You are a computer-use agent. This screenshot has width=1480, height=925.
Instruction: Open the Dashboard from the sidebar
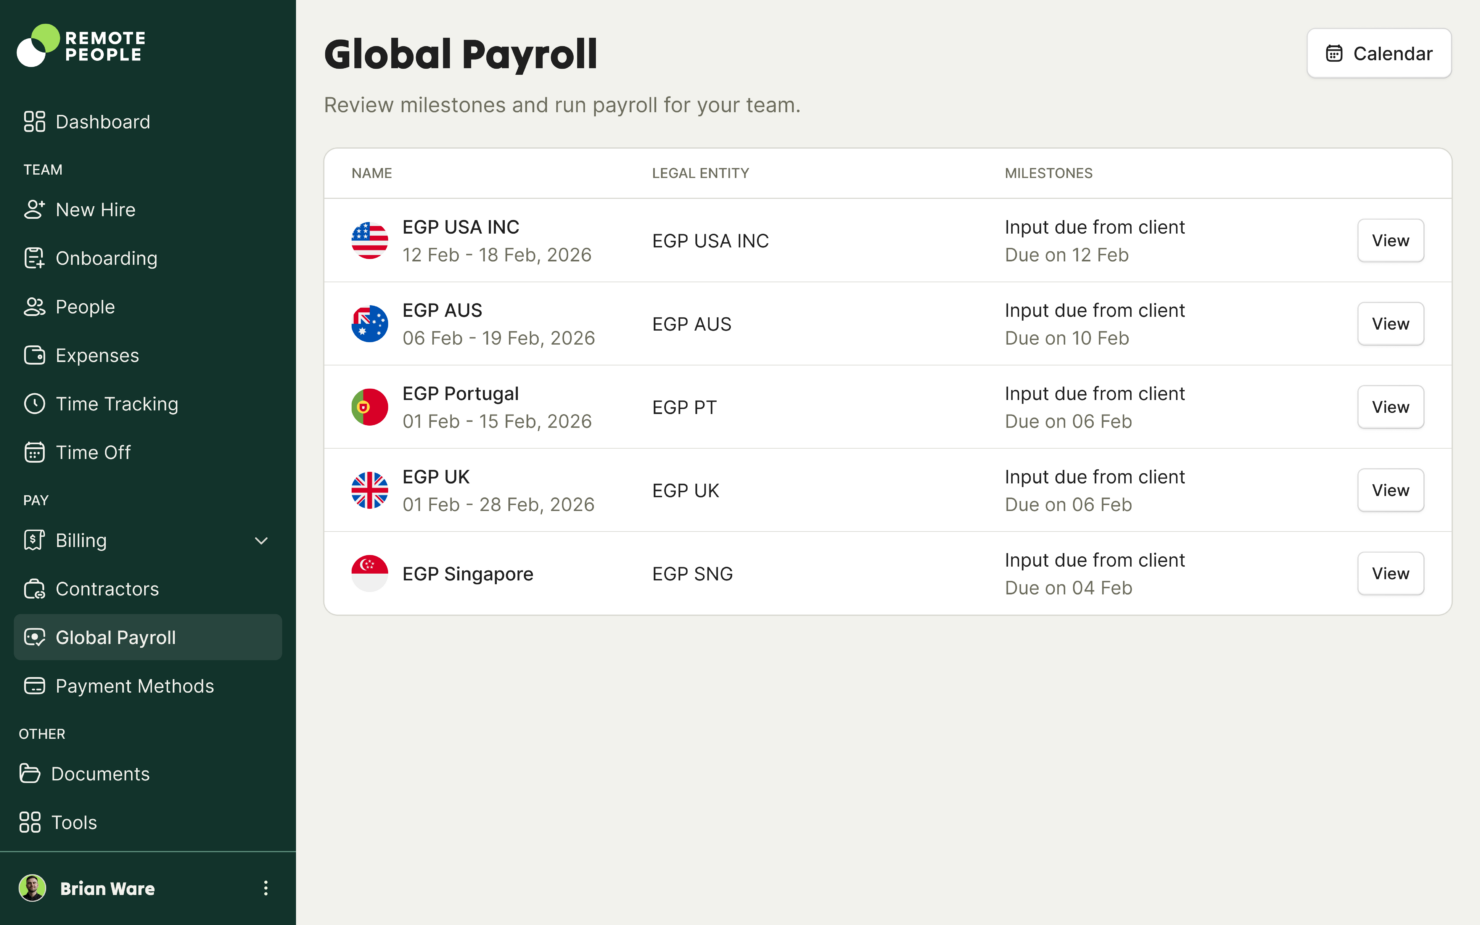(x=103, y=121)
